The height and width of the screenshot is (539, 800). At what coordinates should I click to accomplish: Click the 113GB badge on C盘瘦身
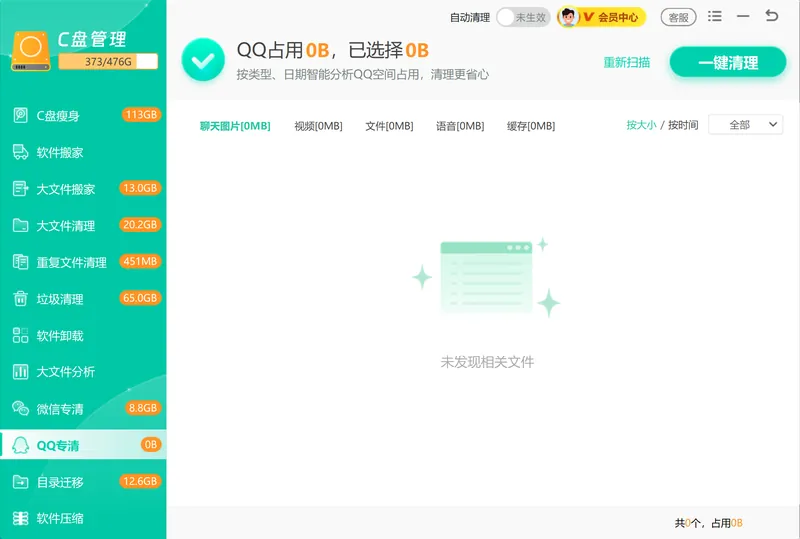point(141,115)
